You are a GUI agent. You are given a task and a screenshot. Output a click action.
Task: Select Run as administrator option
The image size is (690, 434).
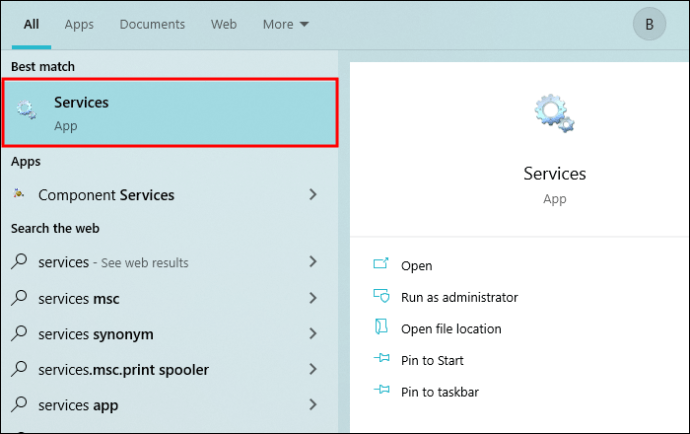click(459, 298)
